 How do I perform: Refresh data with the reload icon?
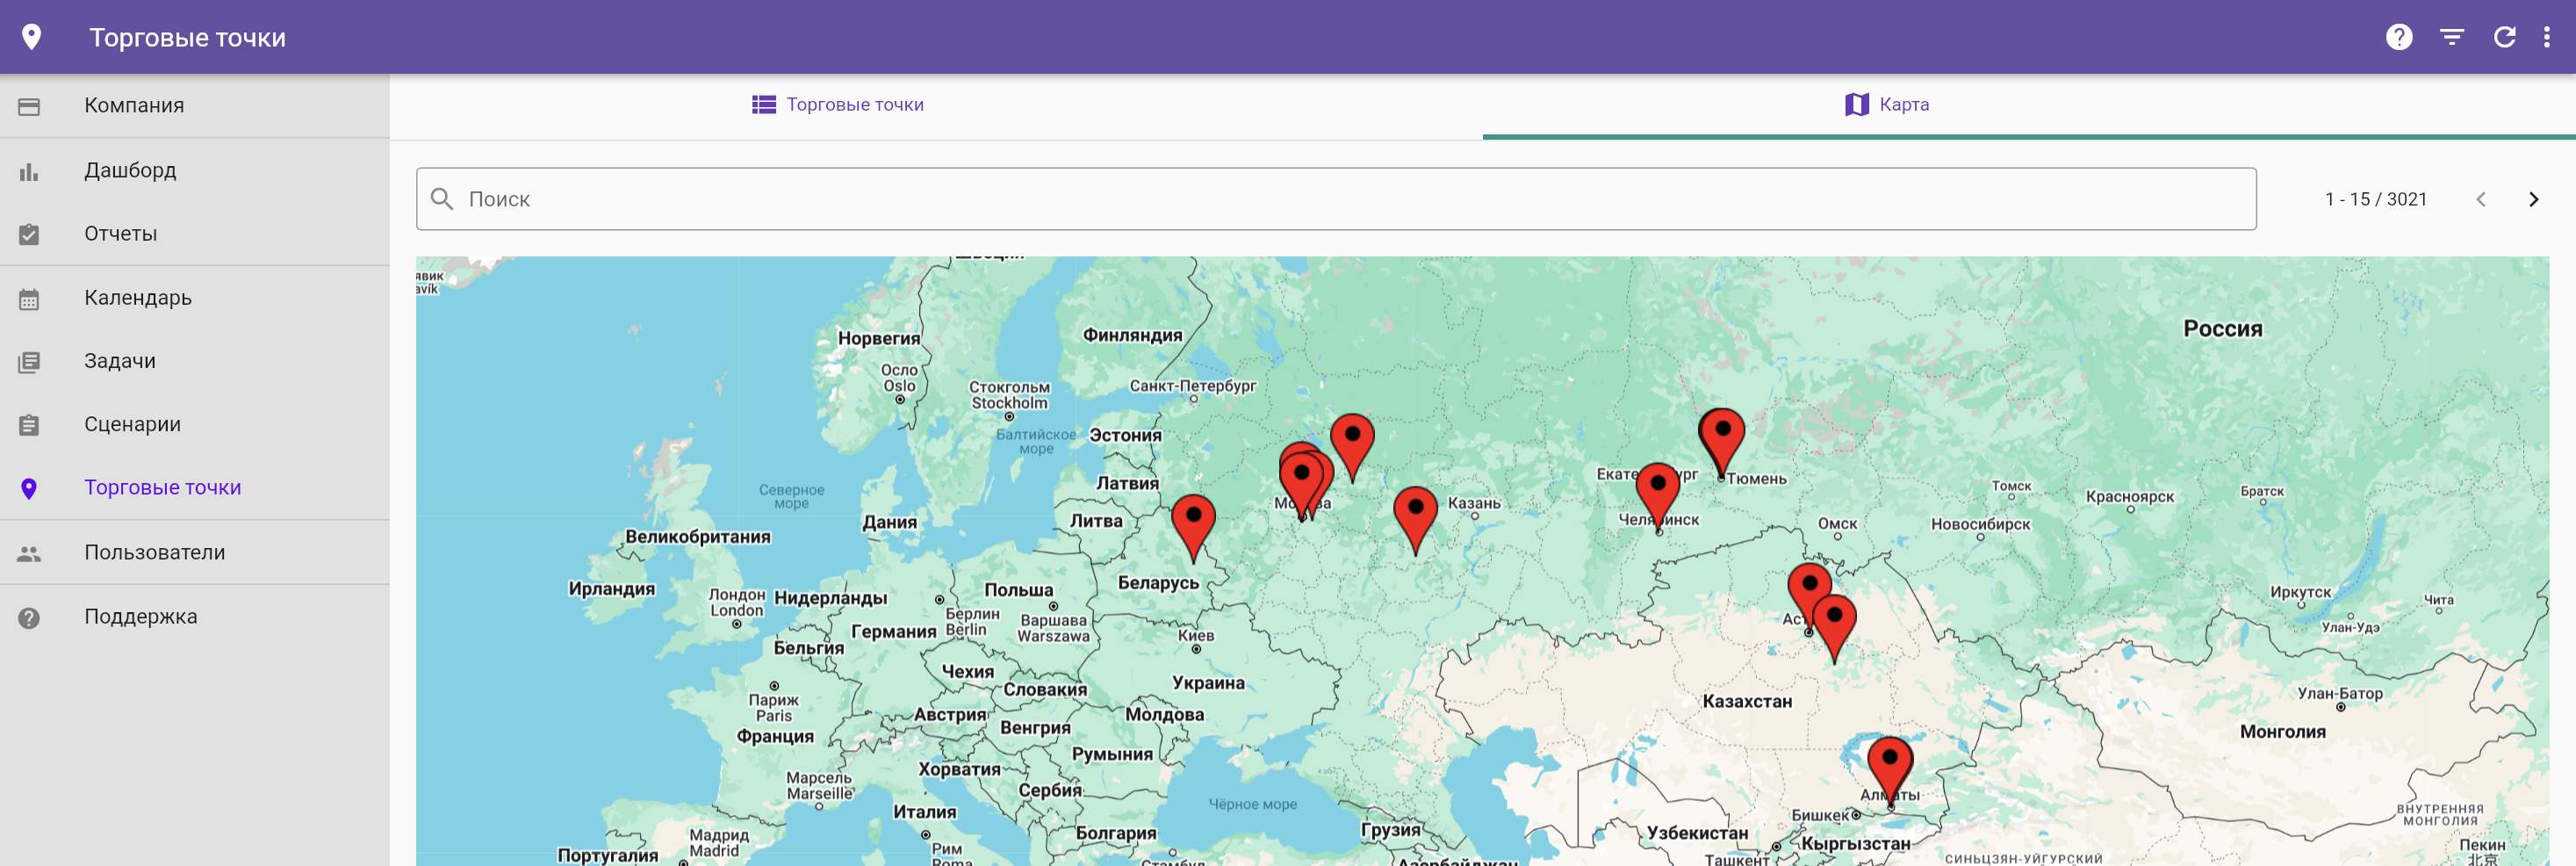pos(2504,37)
